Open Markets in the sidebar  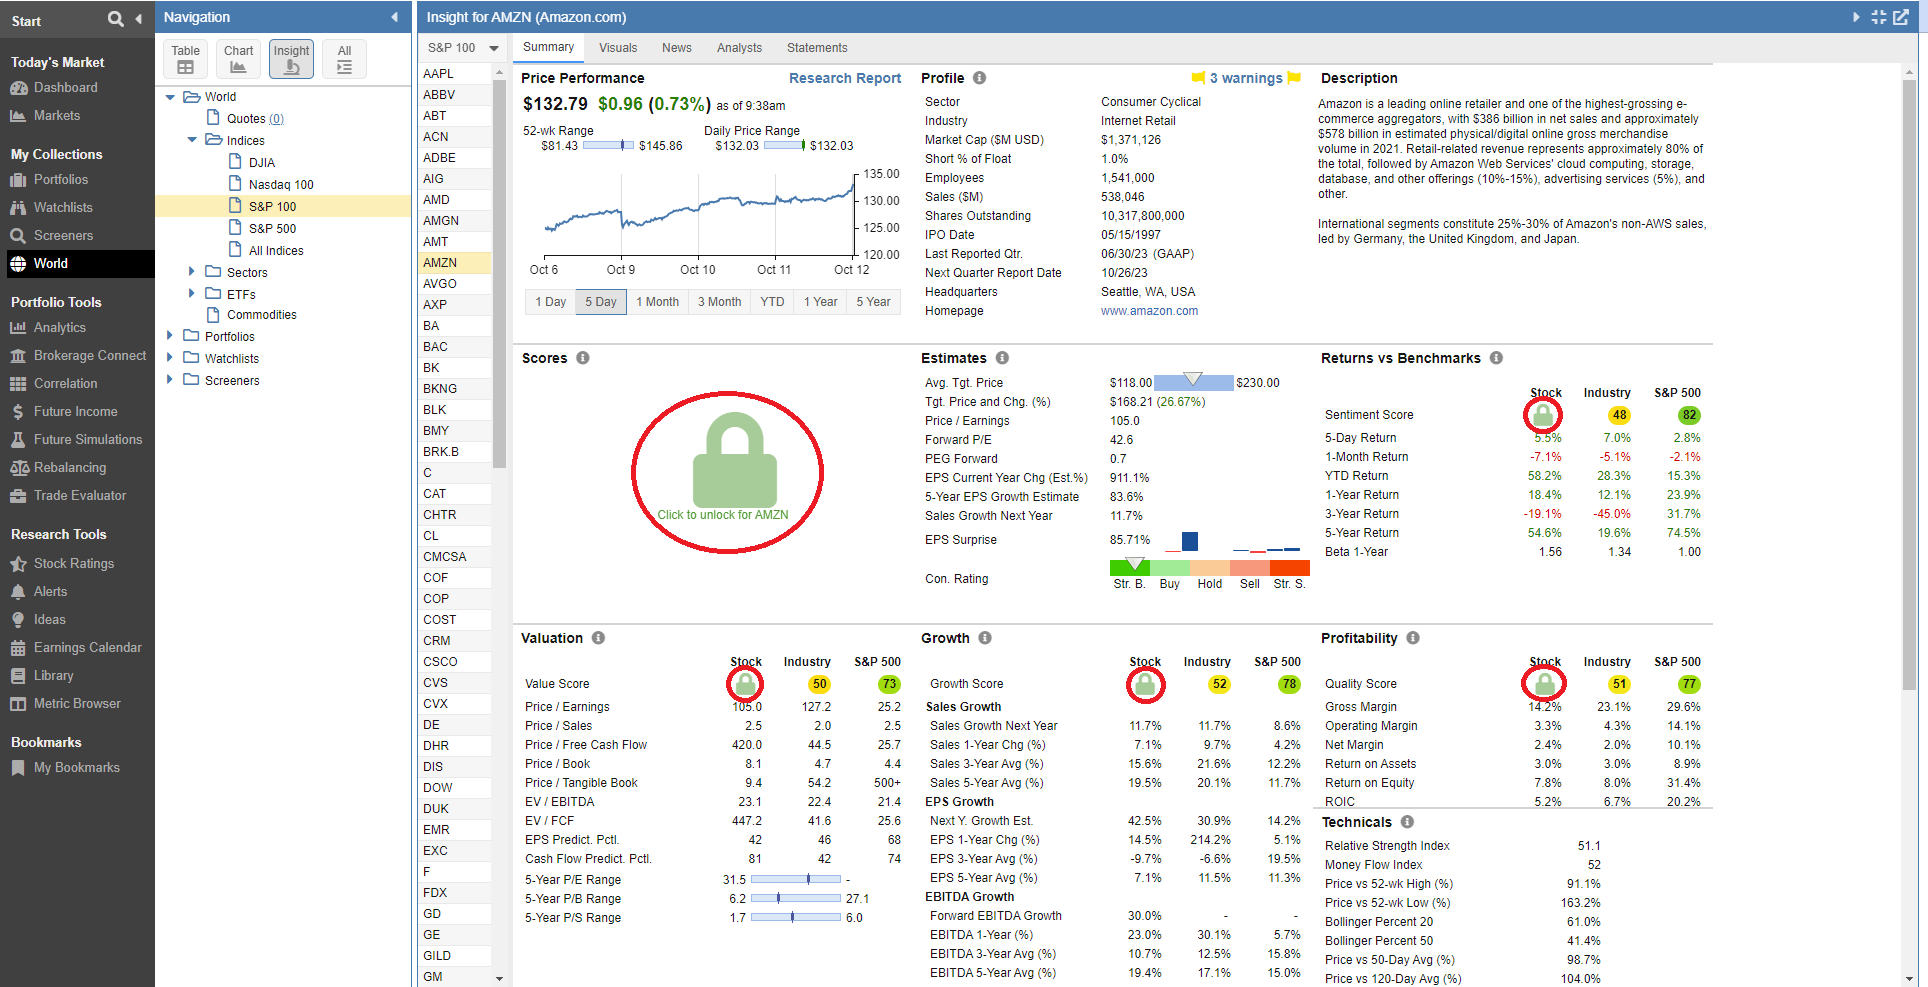pyautogui.click(x=56, y=116)
